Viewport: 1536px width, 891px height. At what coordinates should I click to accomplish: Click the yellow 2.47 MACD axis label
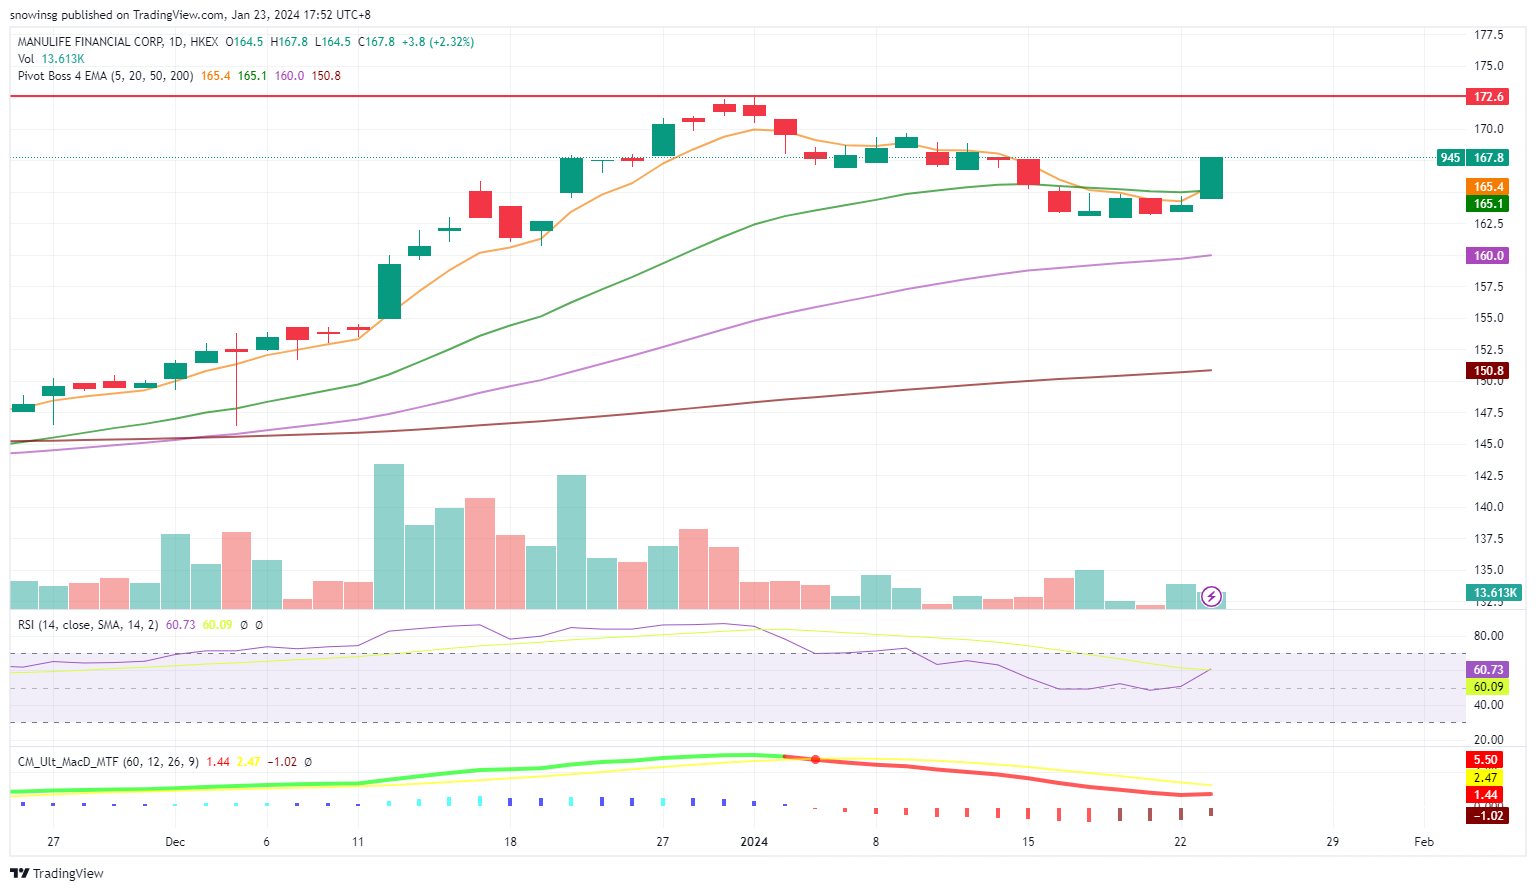pos(1486,778)
